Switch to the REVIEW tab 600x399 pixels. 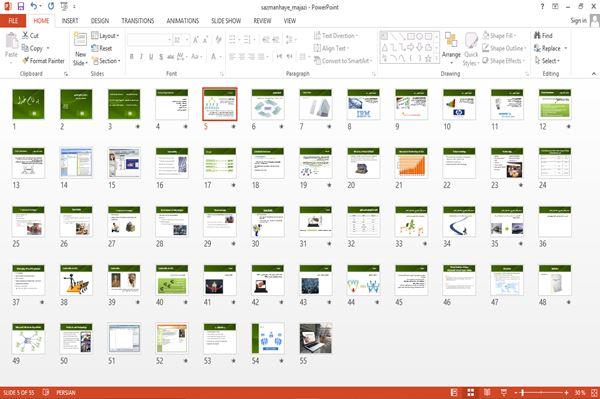(x=262, y=21)
